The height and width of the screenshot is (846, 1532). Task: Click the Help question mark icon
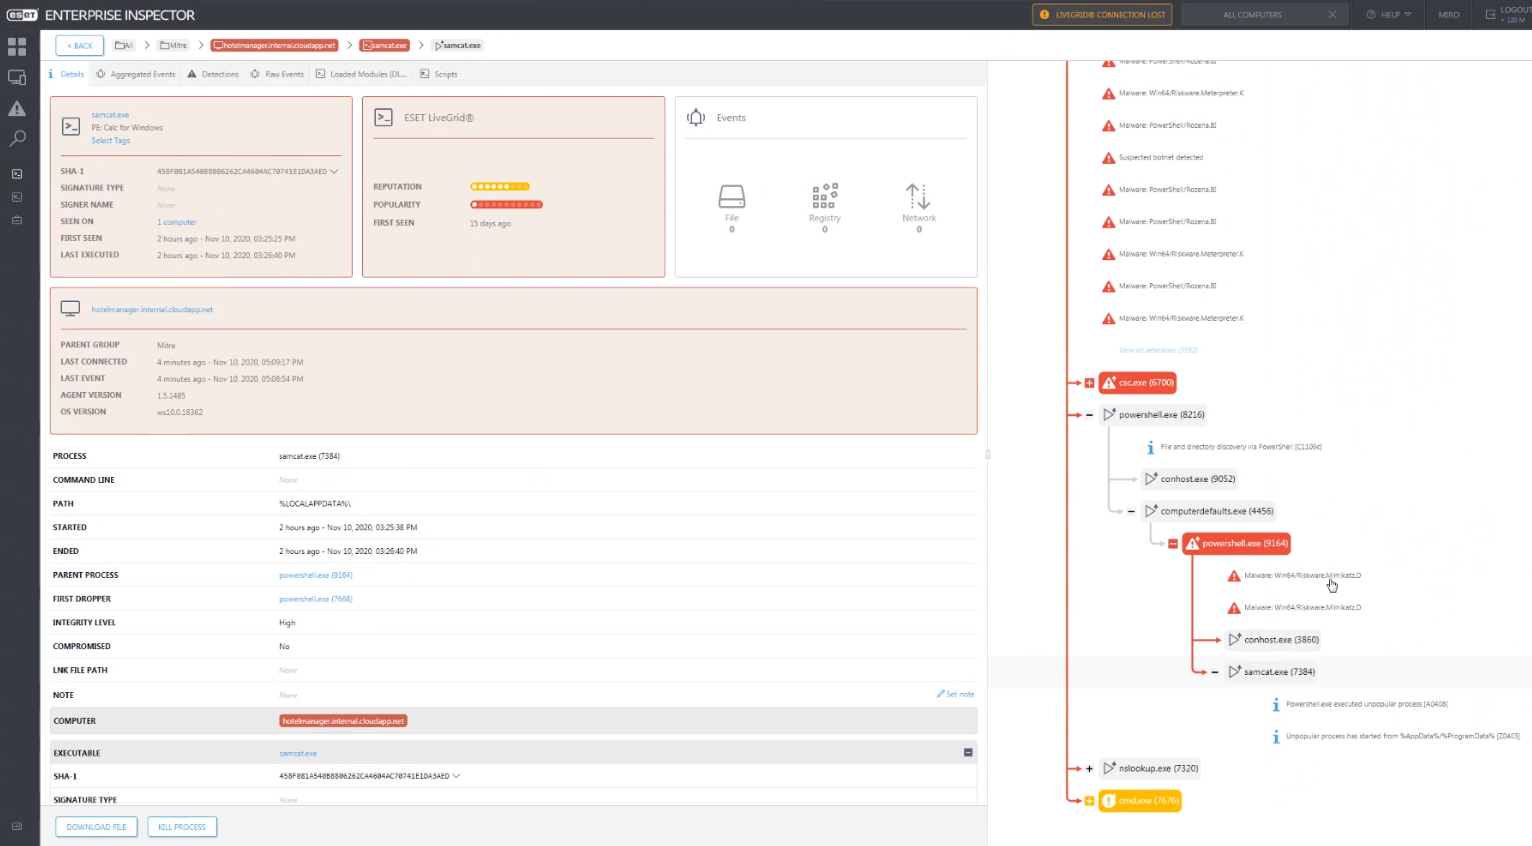point(1371,15)
